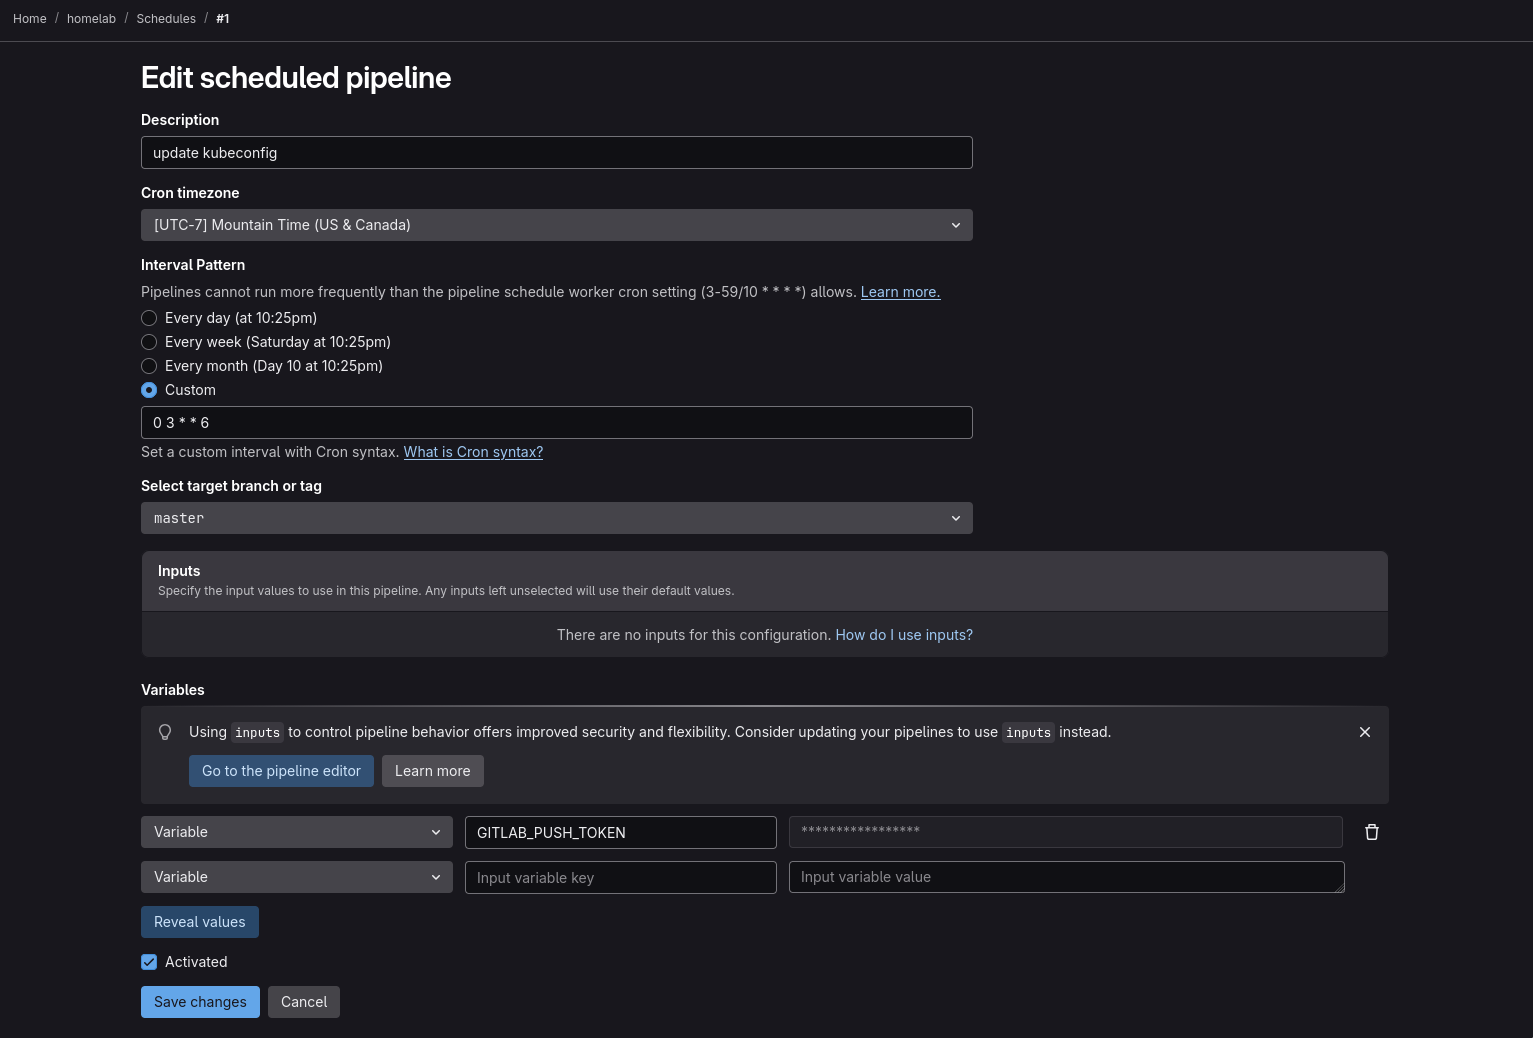
Task: Open the target branch selector showing master
Action: 557,518
